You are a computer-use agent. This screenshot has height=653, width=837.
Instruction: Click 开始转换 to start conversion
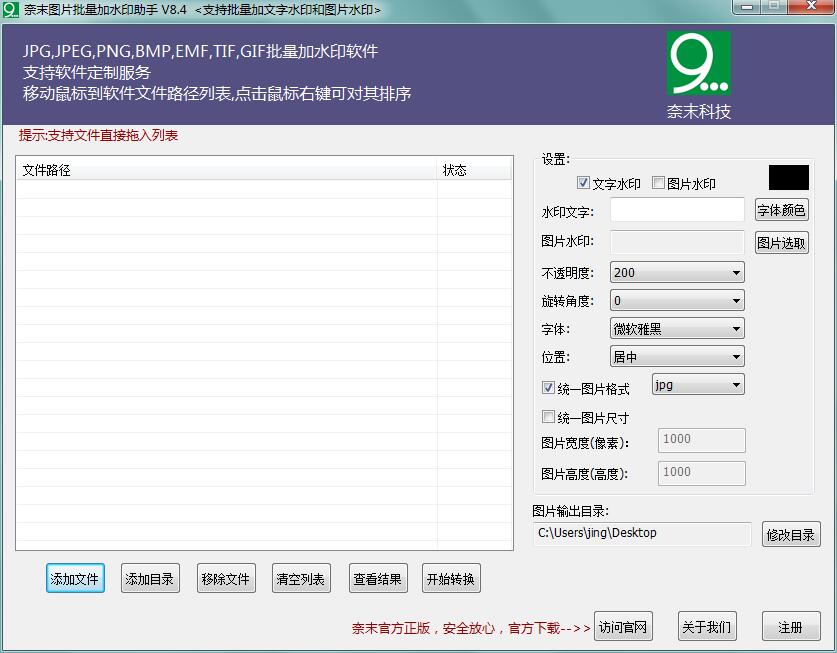(x=453, y=577)
